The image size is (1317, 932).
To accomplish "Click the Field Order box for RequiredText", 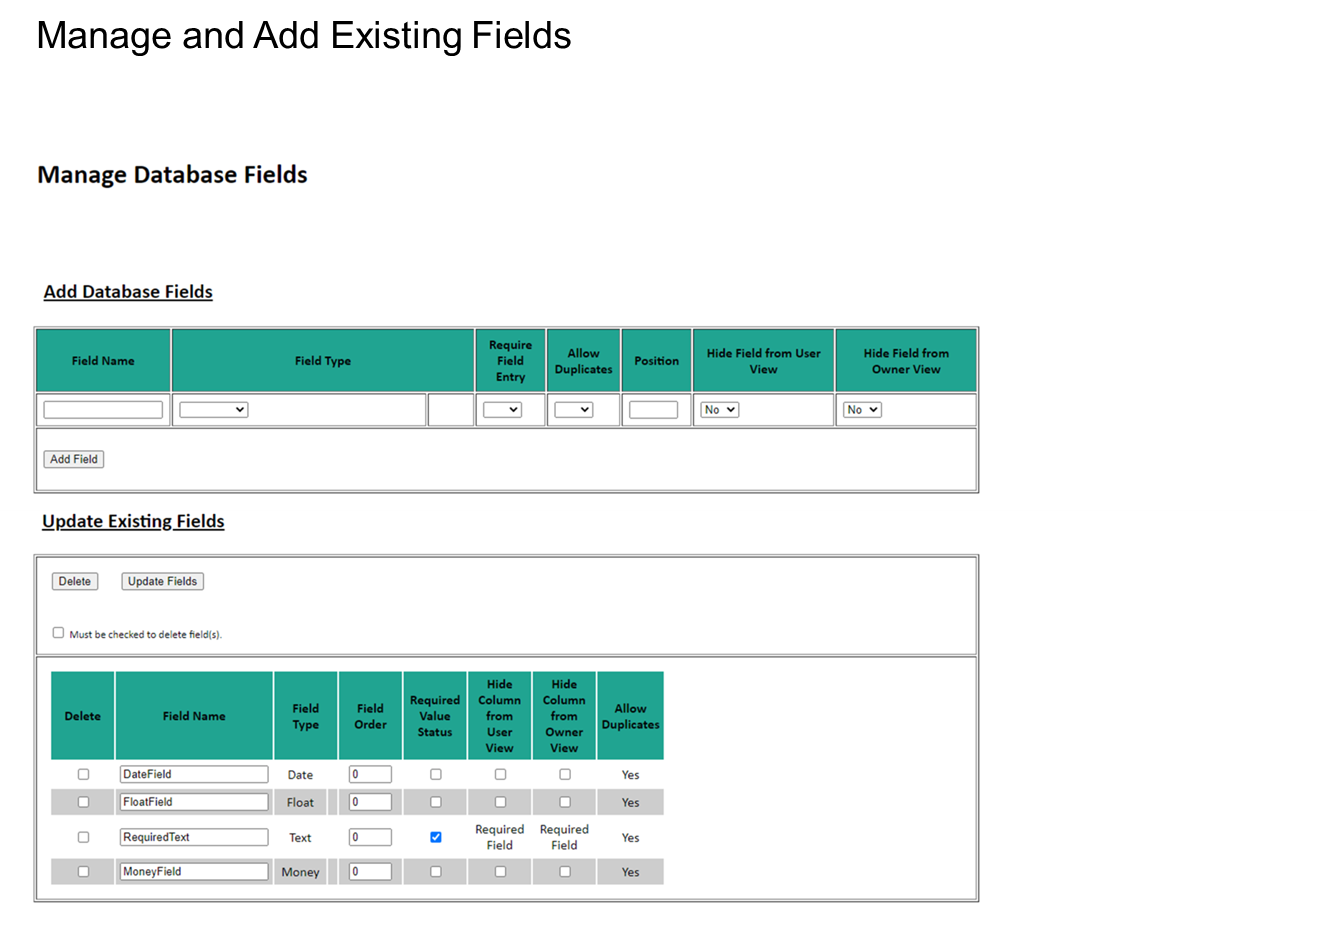I will (x=370, y=837).
